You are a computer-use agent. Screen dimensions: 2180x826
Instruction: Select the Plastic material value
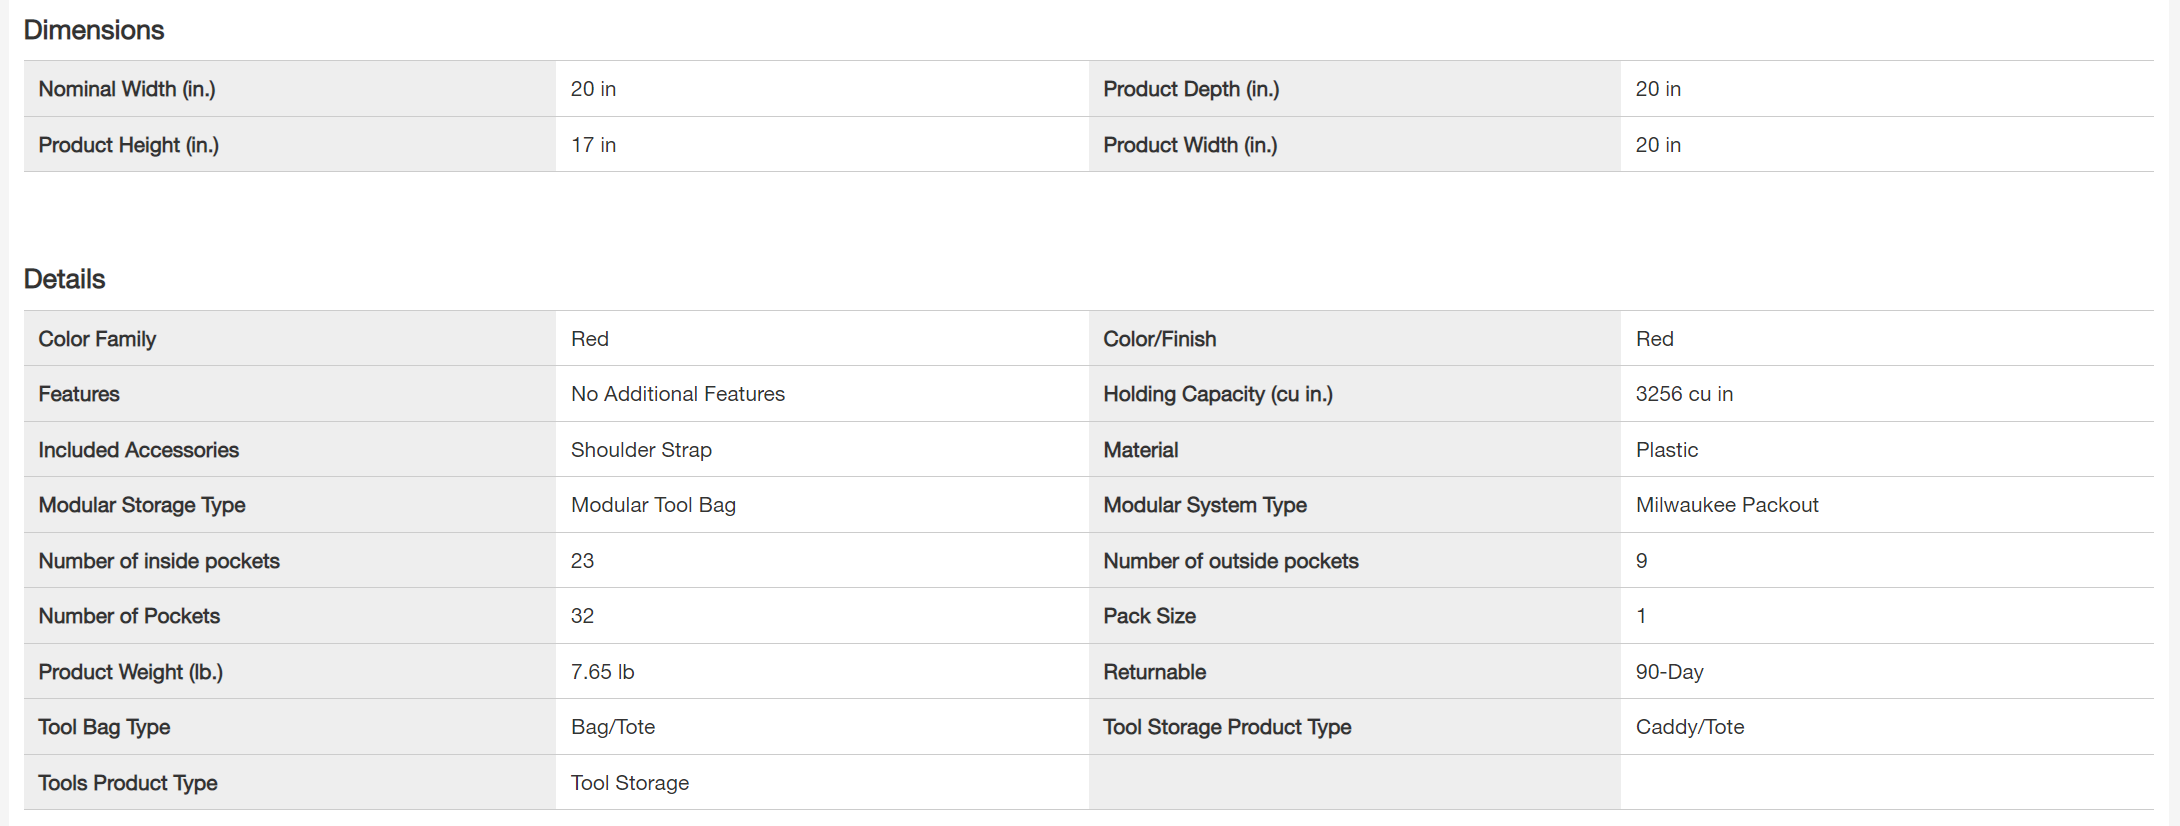[x=1666, y=450]
